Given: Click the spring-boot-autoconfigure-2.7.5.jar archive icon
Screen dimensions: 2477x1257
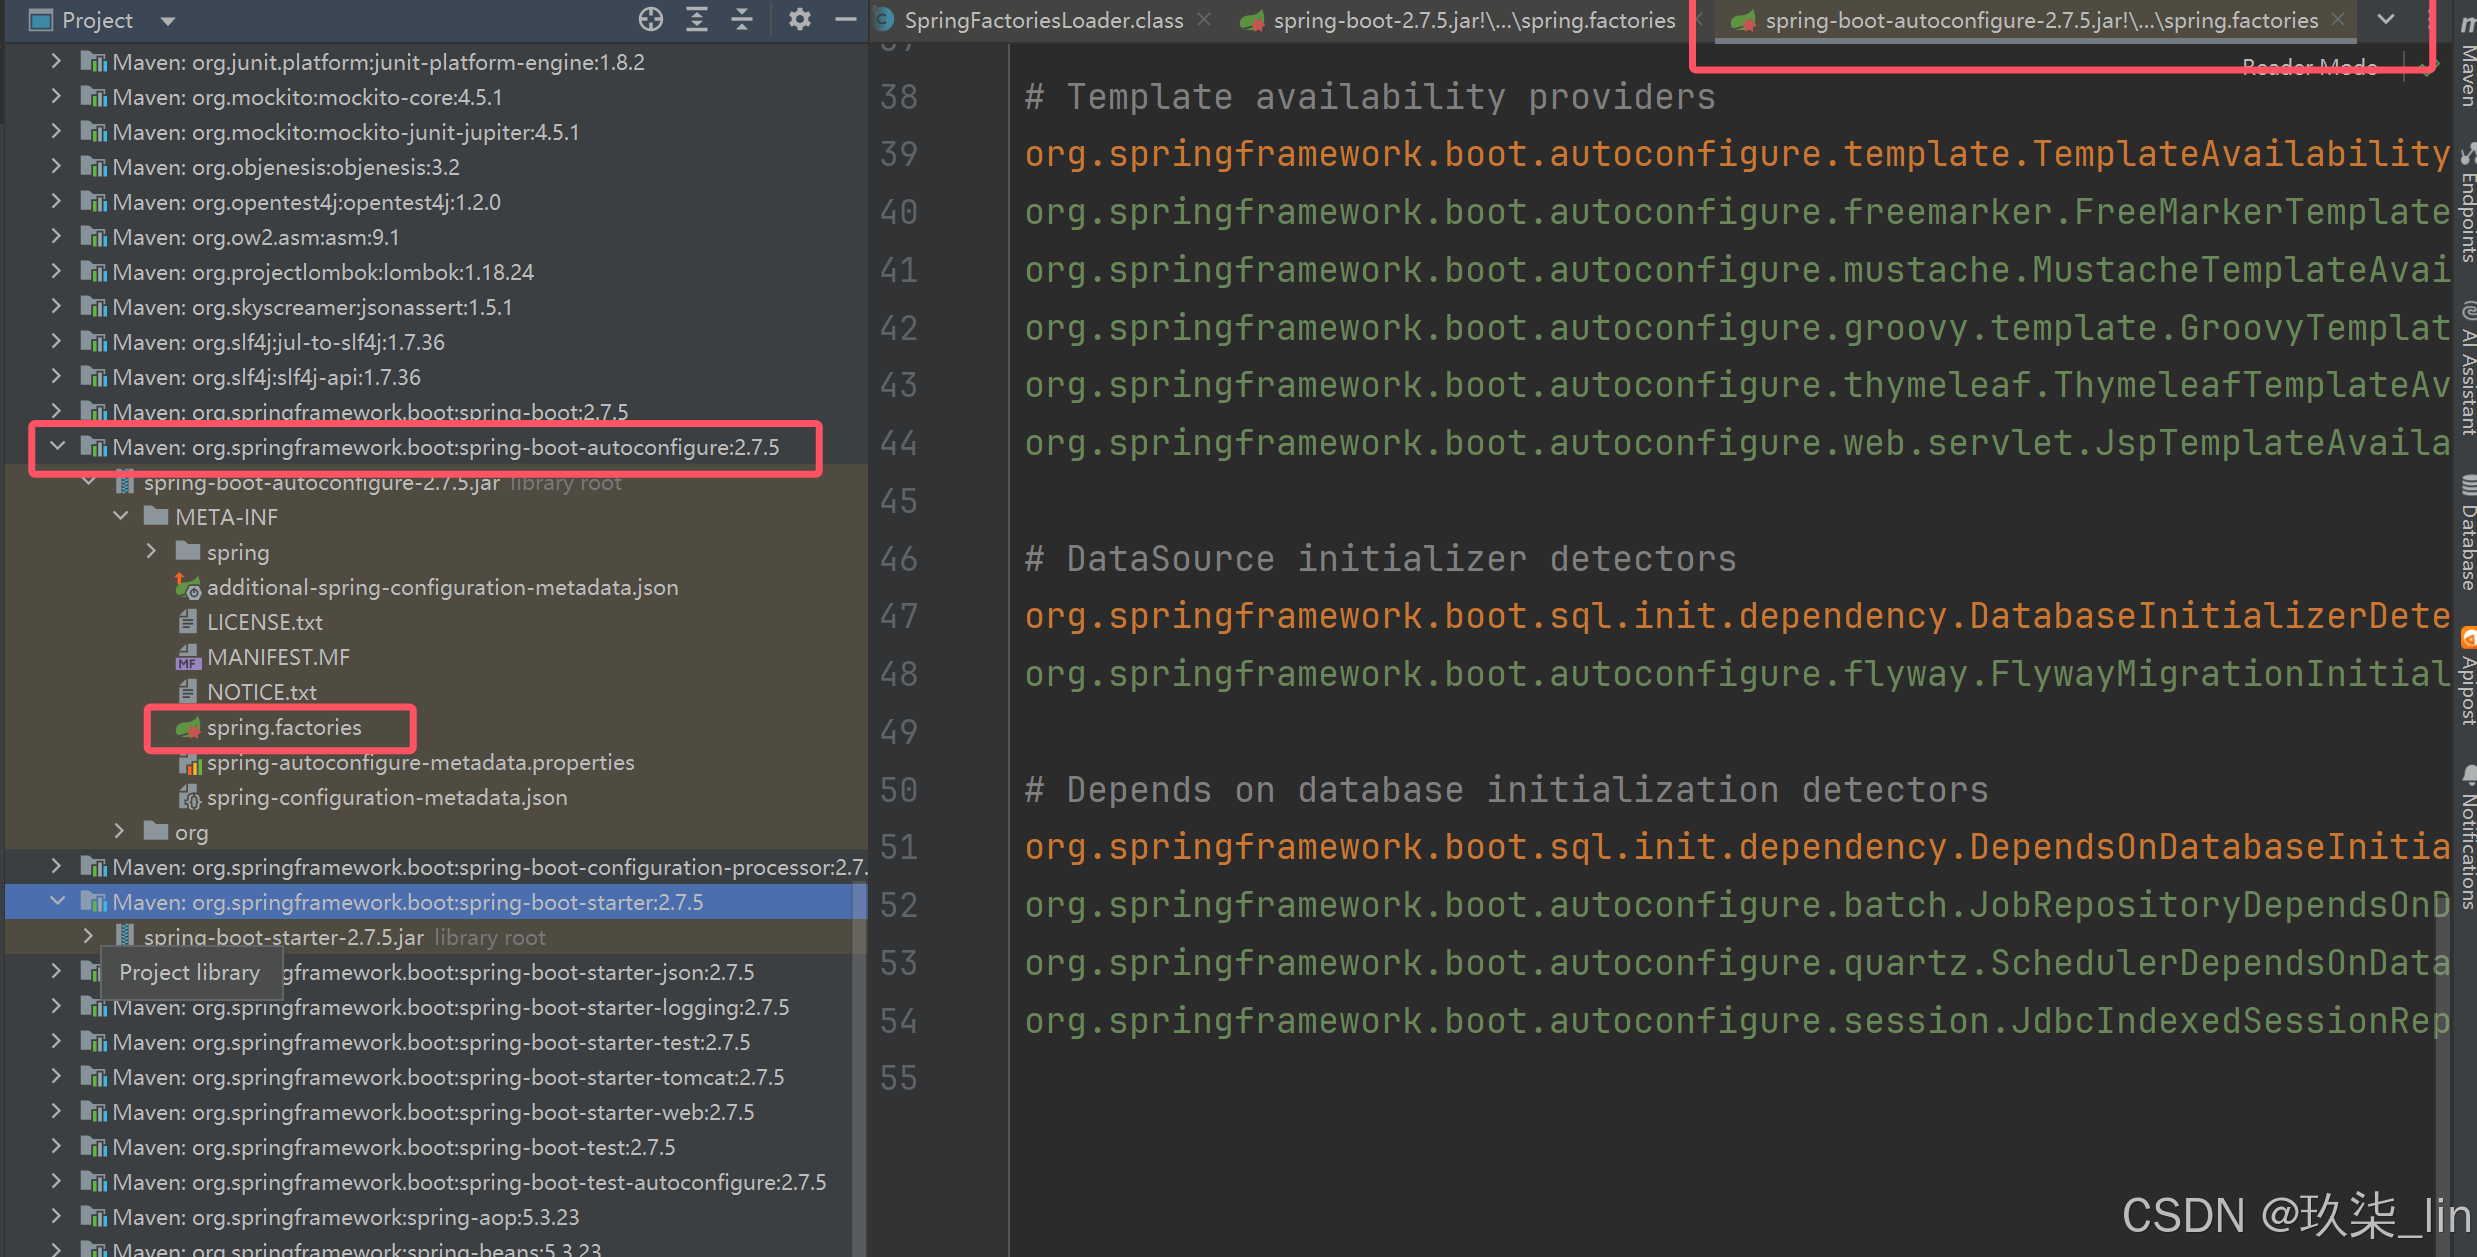Looking at the screenshot, I should click(x=125, y=483).
